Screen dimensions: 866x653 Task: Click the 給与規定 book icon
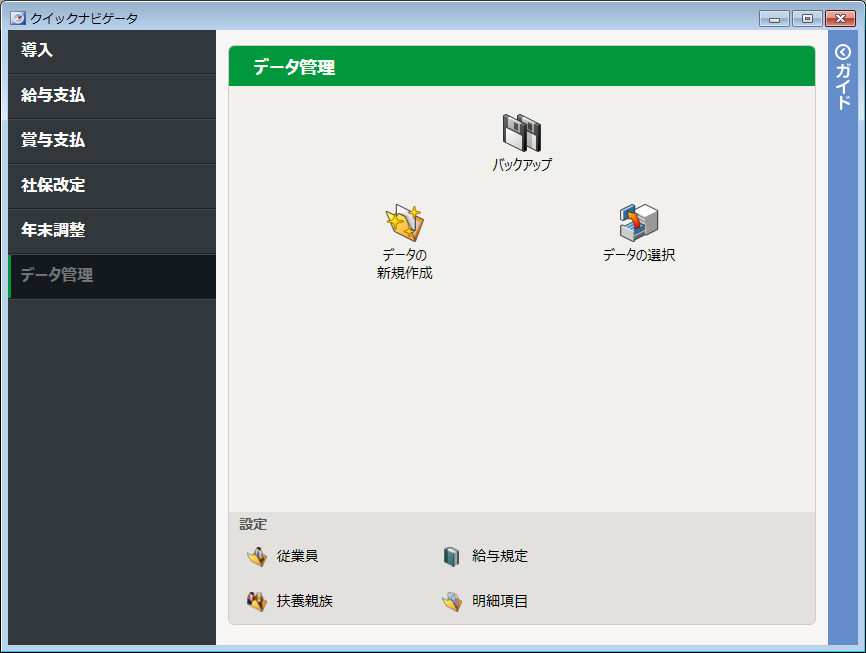coord(452,557)
